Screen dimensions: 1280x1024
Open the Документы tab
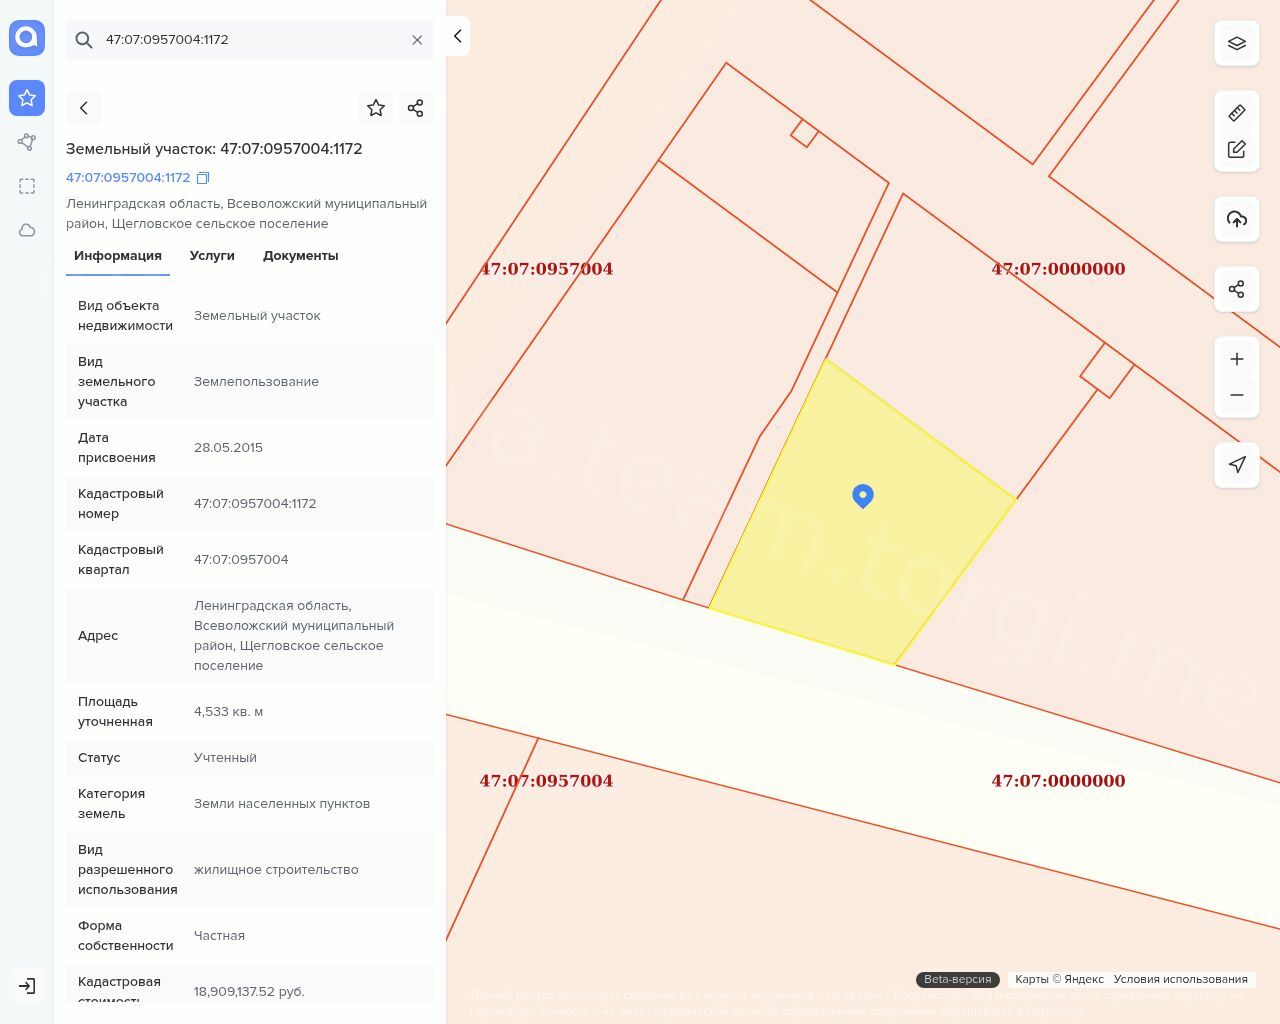click(x=300, y=256)
